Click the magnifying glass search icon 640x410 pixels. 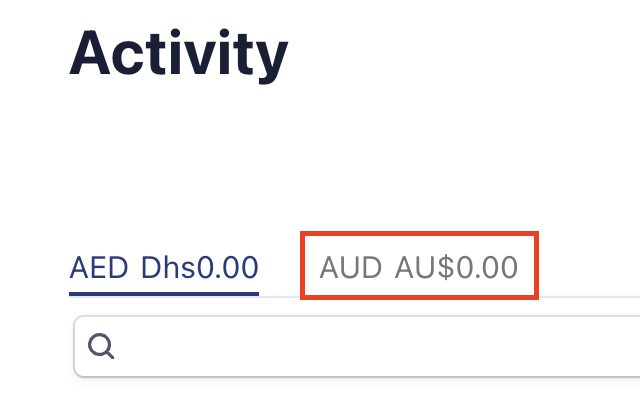tap(102, 346)
